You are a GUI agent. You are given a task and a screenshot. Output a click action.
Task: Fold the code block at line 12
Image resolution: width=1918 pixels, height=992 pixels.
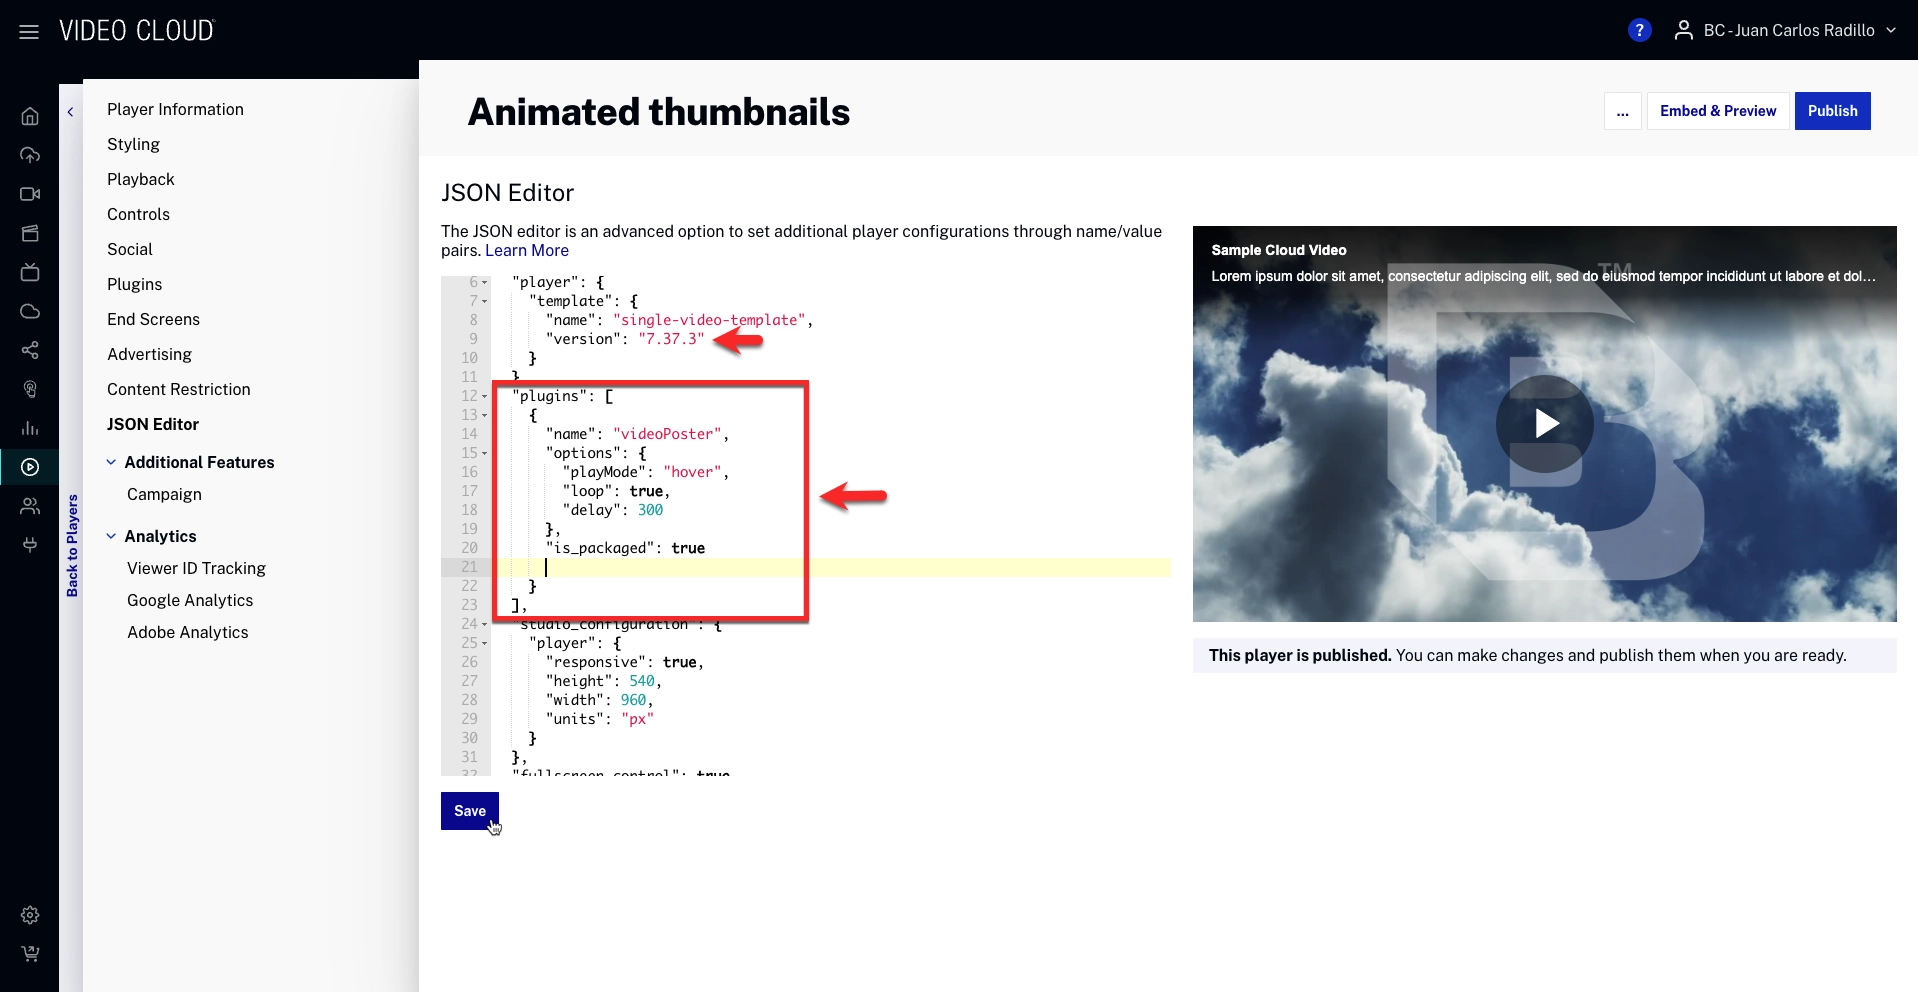(x=485, y=397)
